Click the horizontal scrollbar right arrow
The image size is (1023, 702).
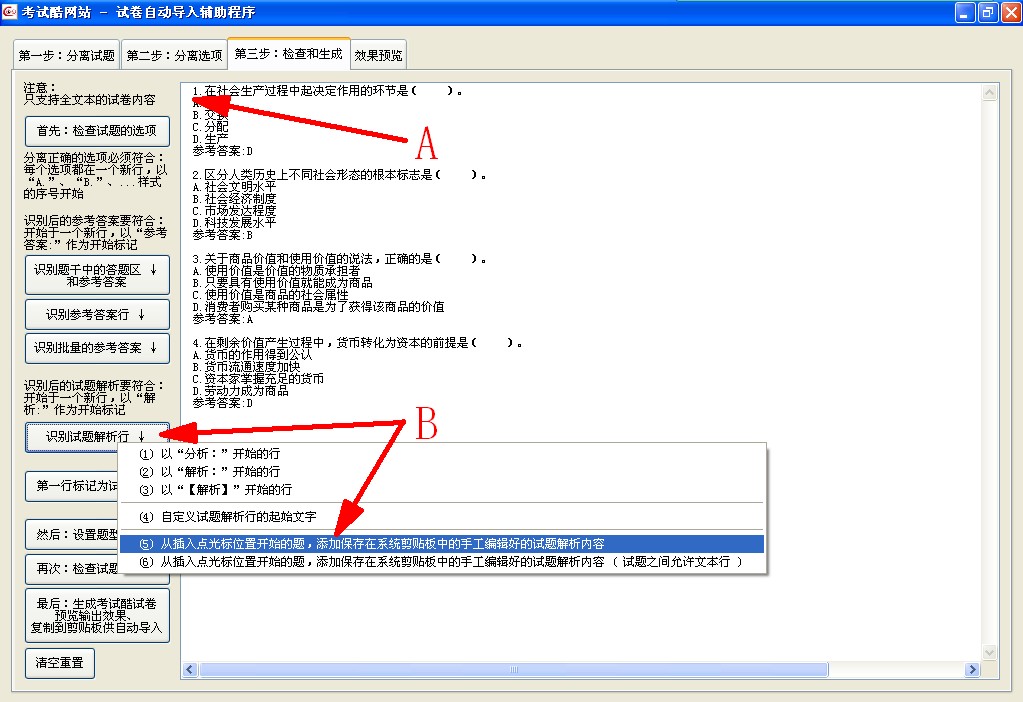972,669
